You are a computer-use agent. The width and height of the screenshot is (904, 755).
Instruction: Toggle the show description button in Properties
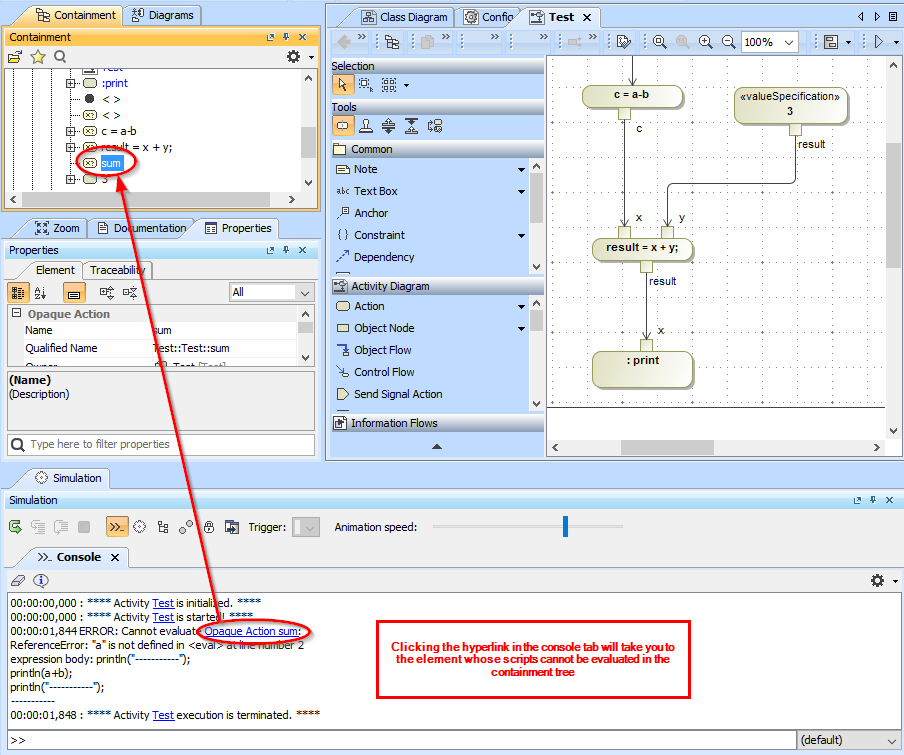(x=73, y=293)
